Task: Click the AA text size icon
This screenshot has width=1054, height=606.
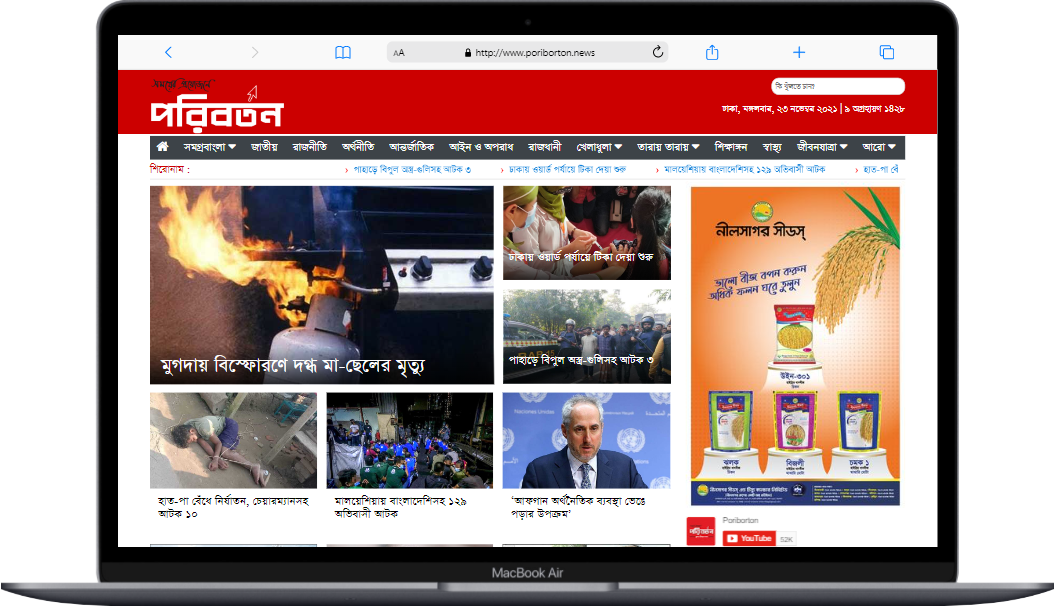Action: pos(399,51)
